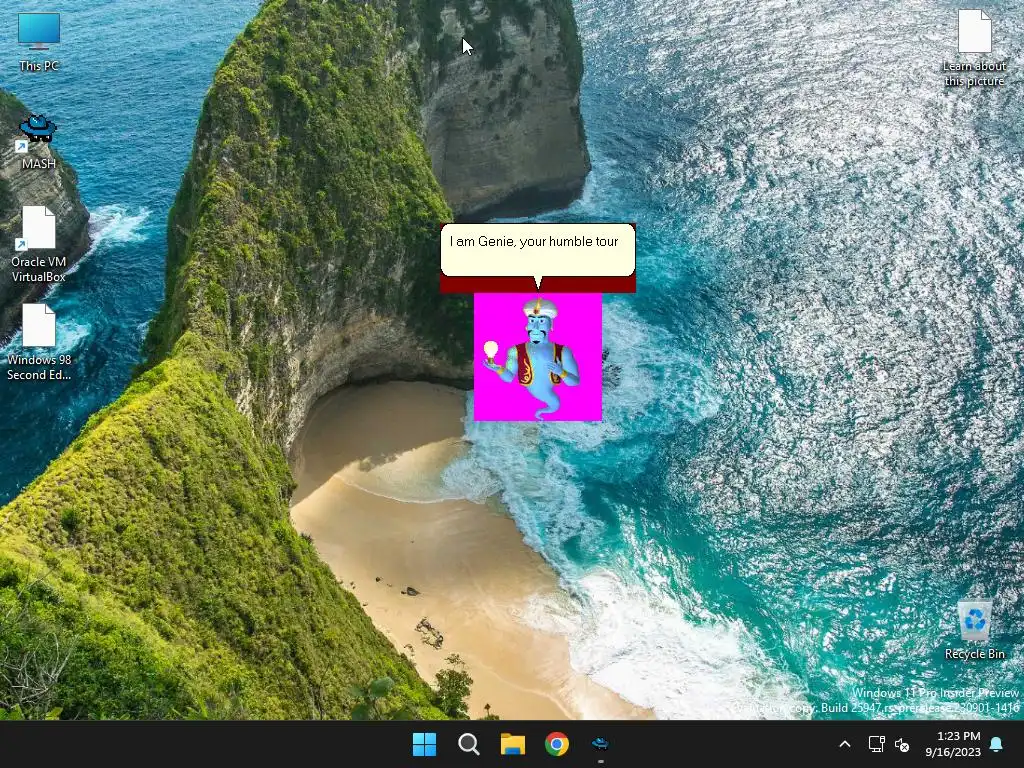Open taskbar Search

click(x=469, y=744)
